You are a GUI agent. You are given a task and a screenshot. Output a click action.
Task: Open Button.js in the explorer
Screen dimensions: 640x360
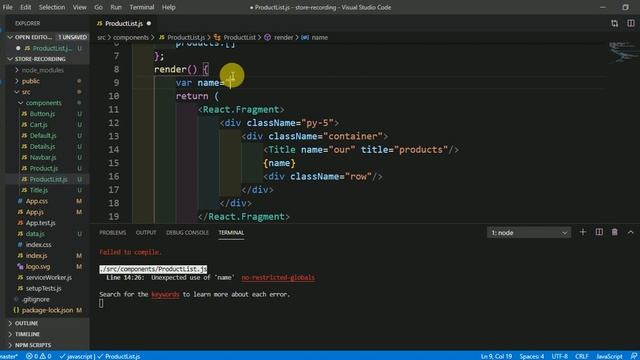[x=42, y=114]
